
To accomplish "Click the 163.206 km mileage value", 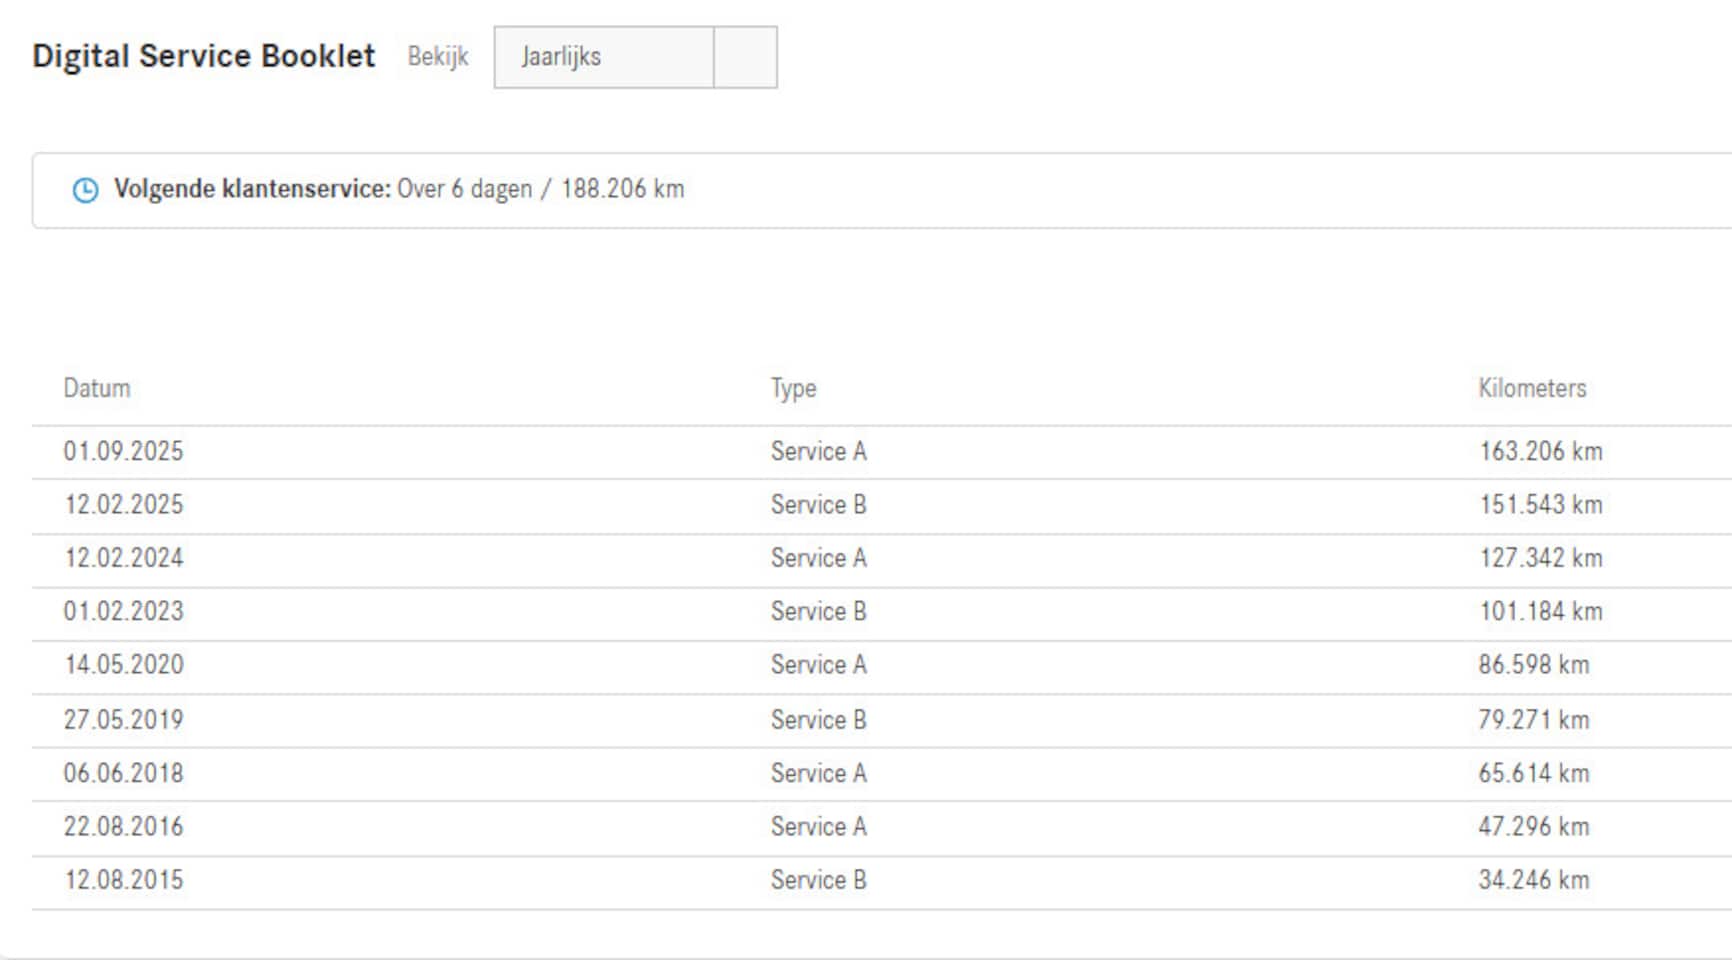I will click(x=1541, y=452).
